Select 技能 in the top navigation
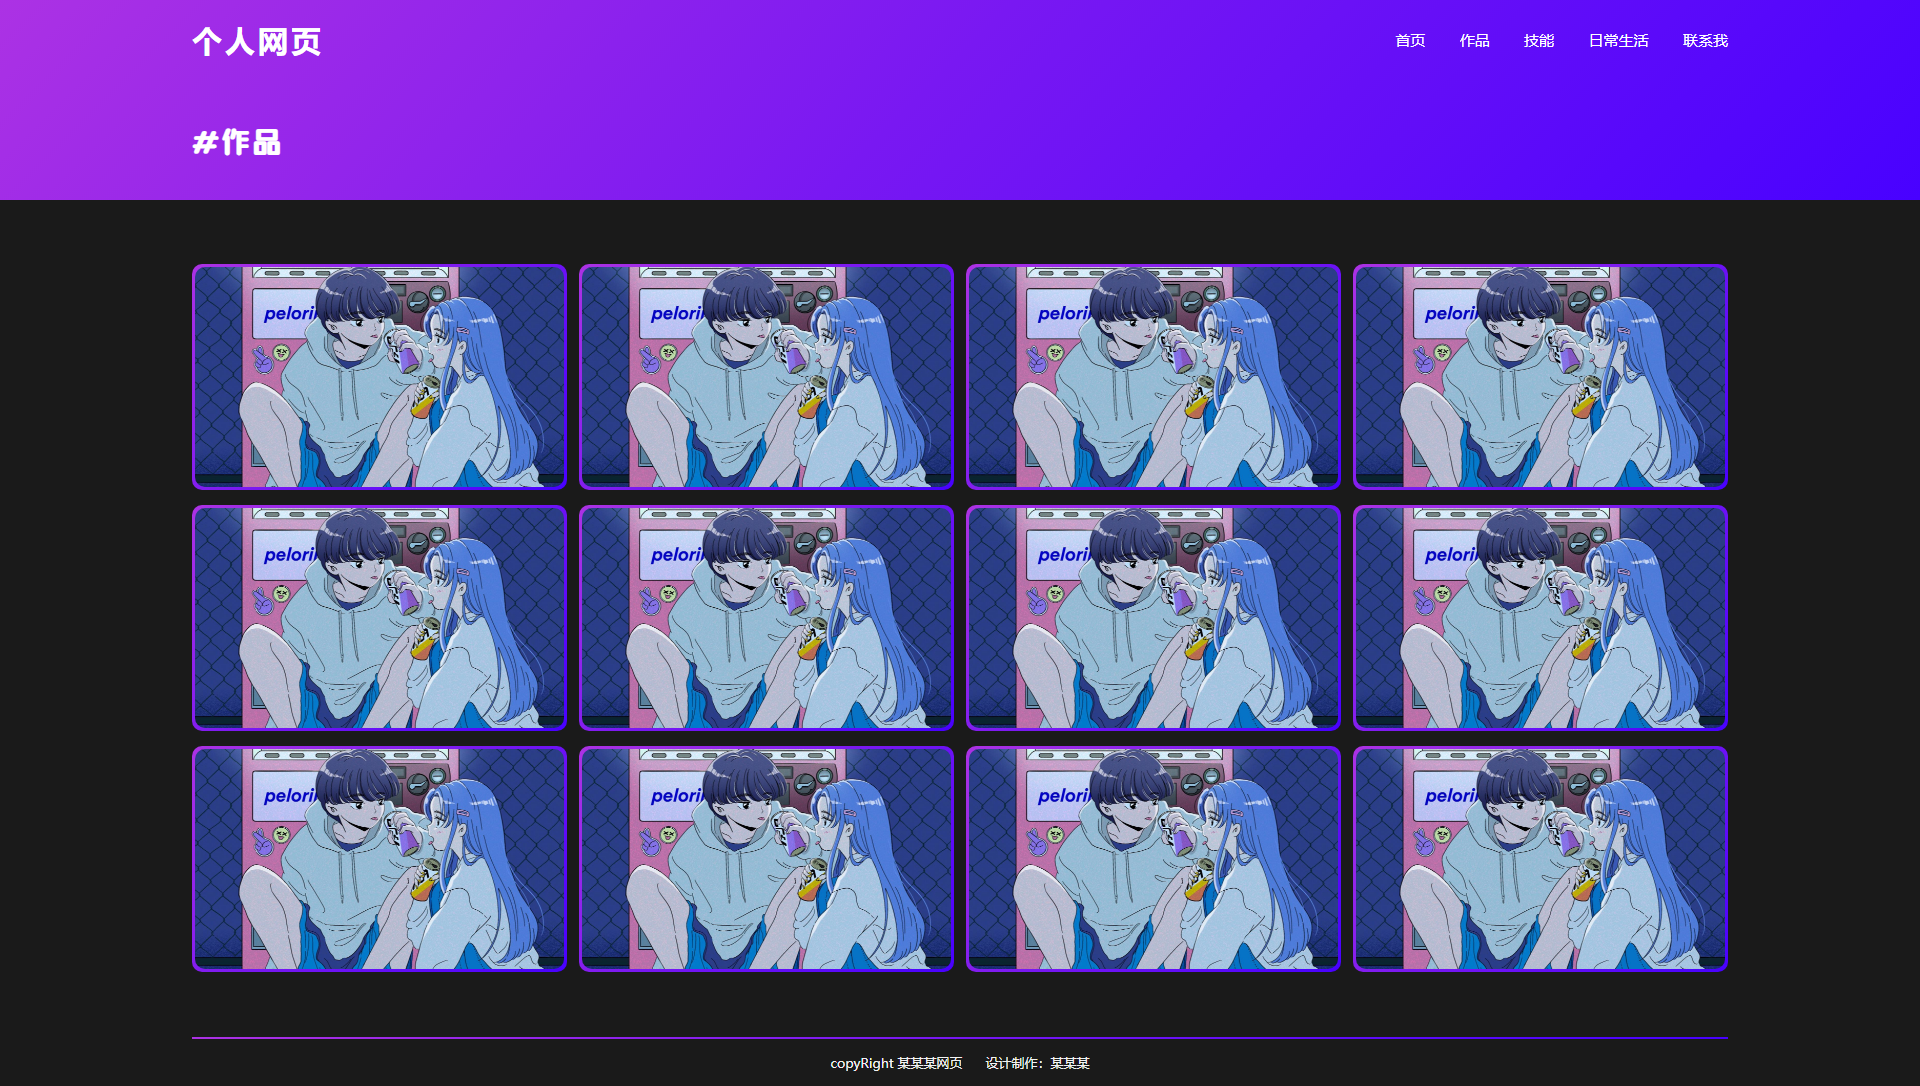This screenshot has width=1920, height=1086. pyautogui.click(x=1539, y=41)
